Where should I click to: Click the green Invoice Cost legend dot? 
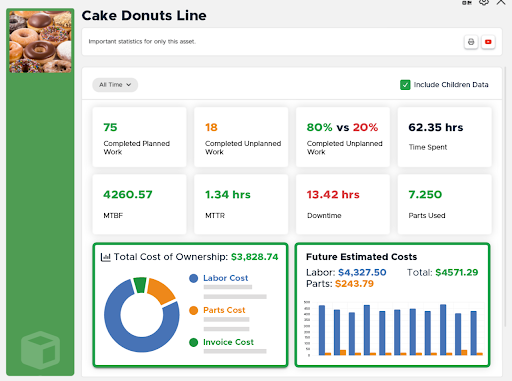(x=193, y=342)
